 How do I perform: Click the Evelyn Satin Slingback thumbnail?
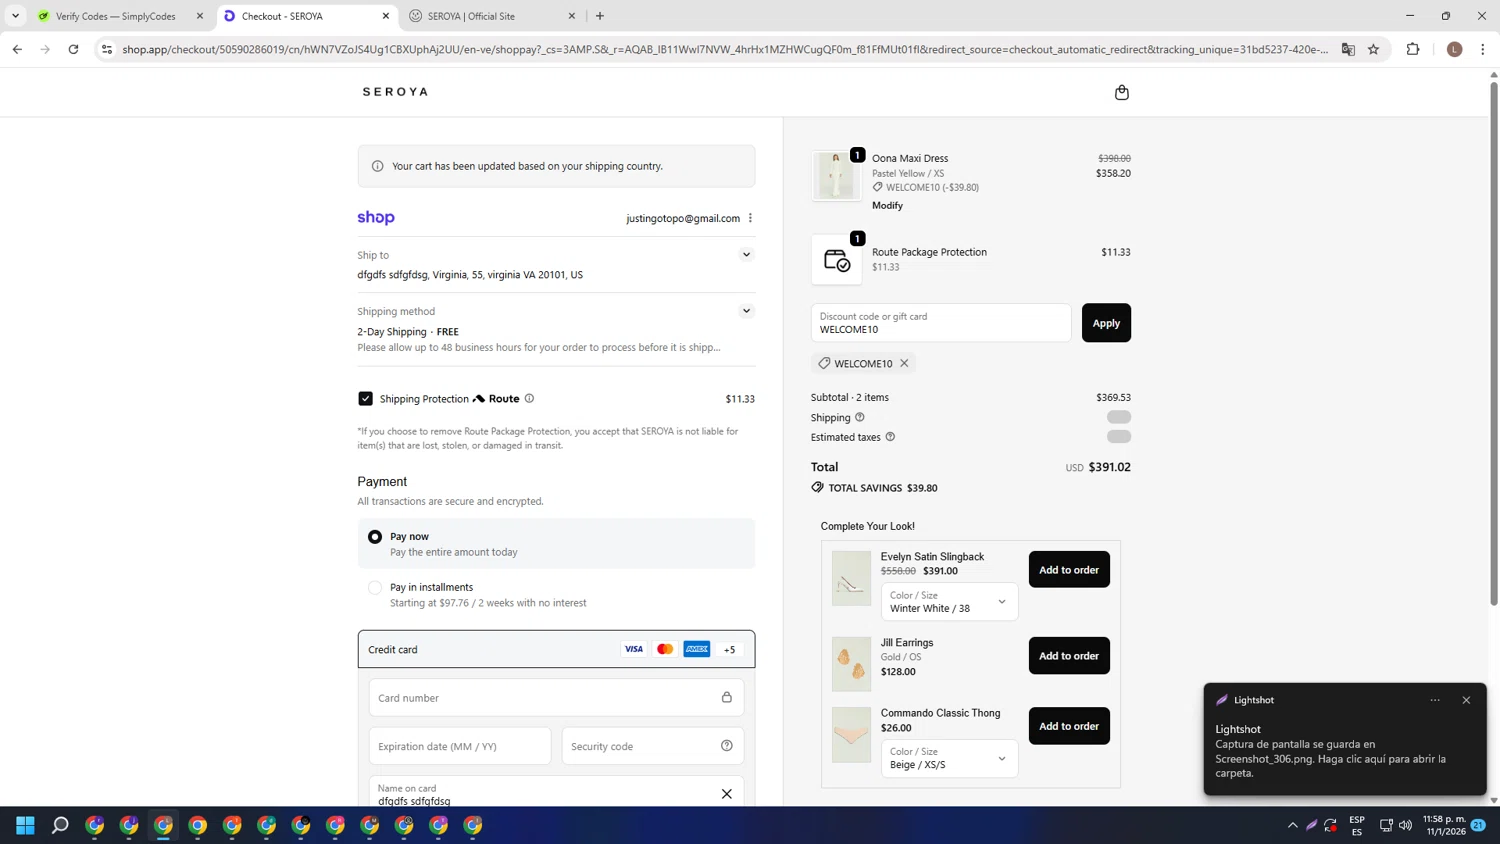[851, 578]
